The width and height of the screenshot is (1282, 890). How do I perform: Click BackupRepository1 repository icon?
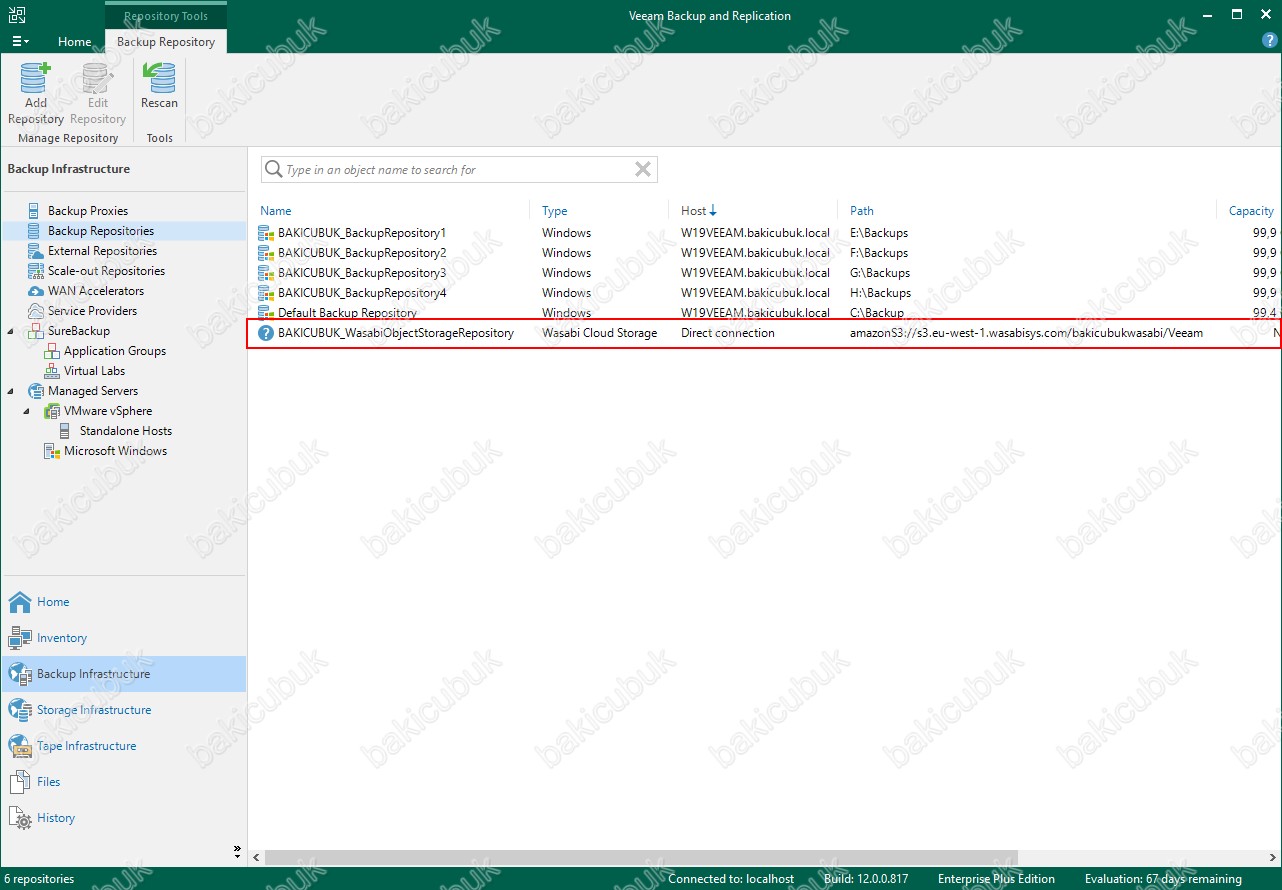click(266, 233)
